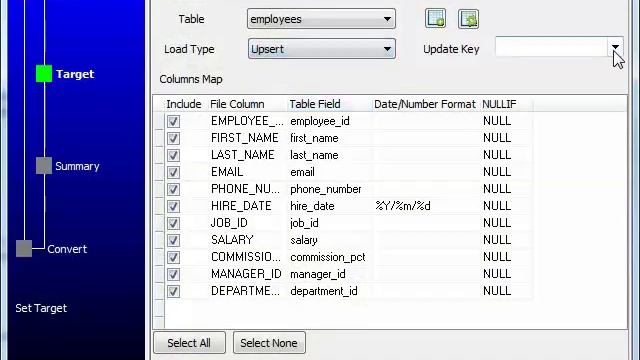This screenshot has height=360, width=640.
Task: Select the last_name table field cell
Action: click(330, 155)
